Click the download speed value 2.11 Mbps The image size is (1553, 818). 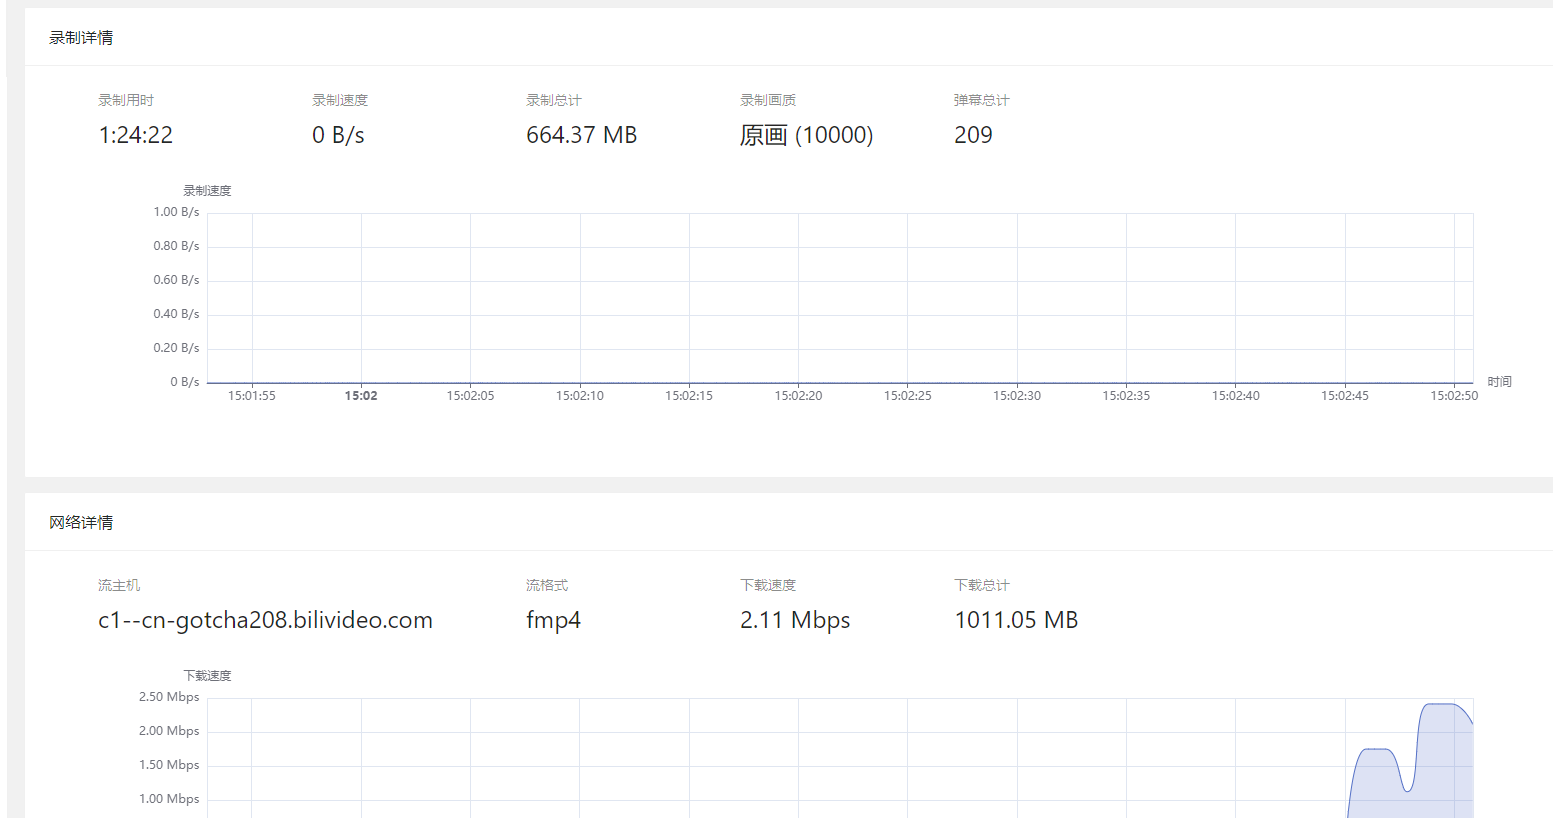(x=794, y=620)
